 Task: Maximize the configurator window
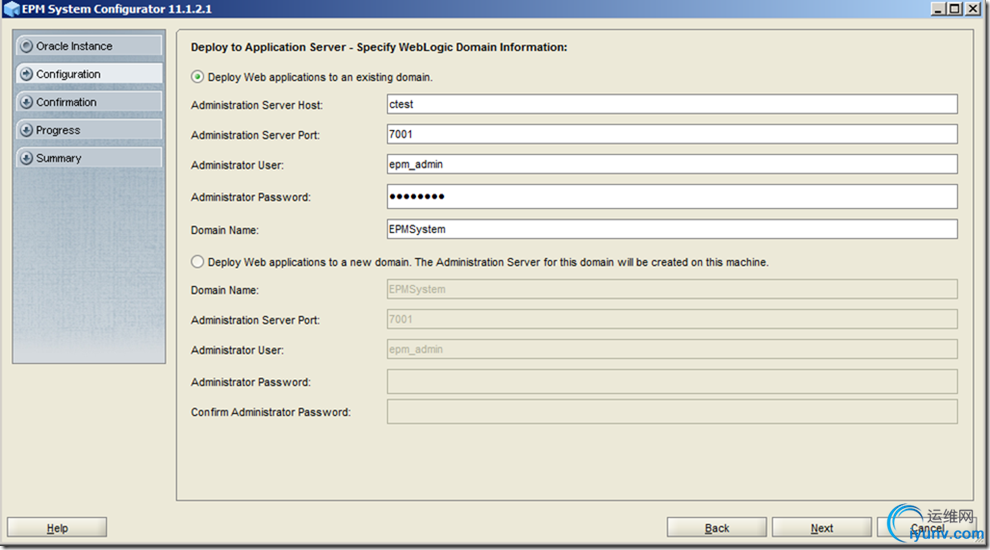[x=955, y=9]
